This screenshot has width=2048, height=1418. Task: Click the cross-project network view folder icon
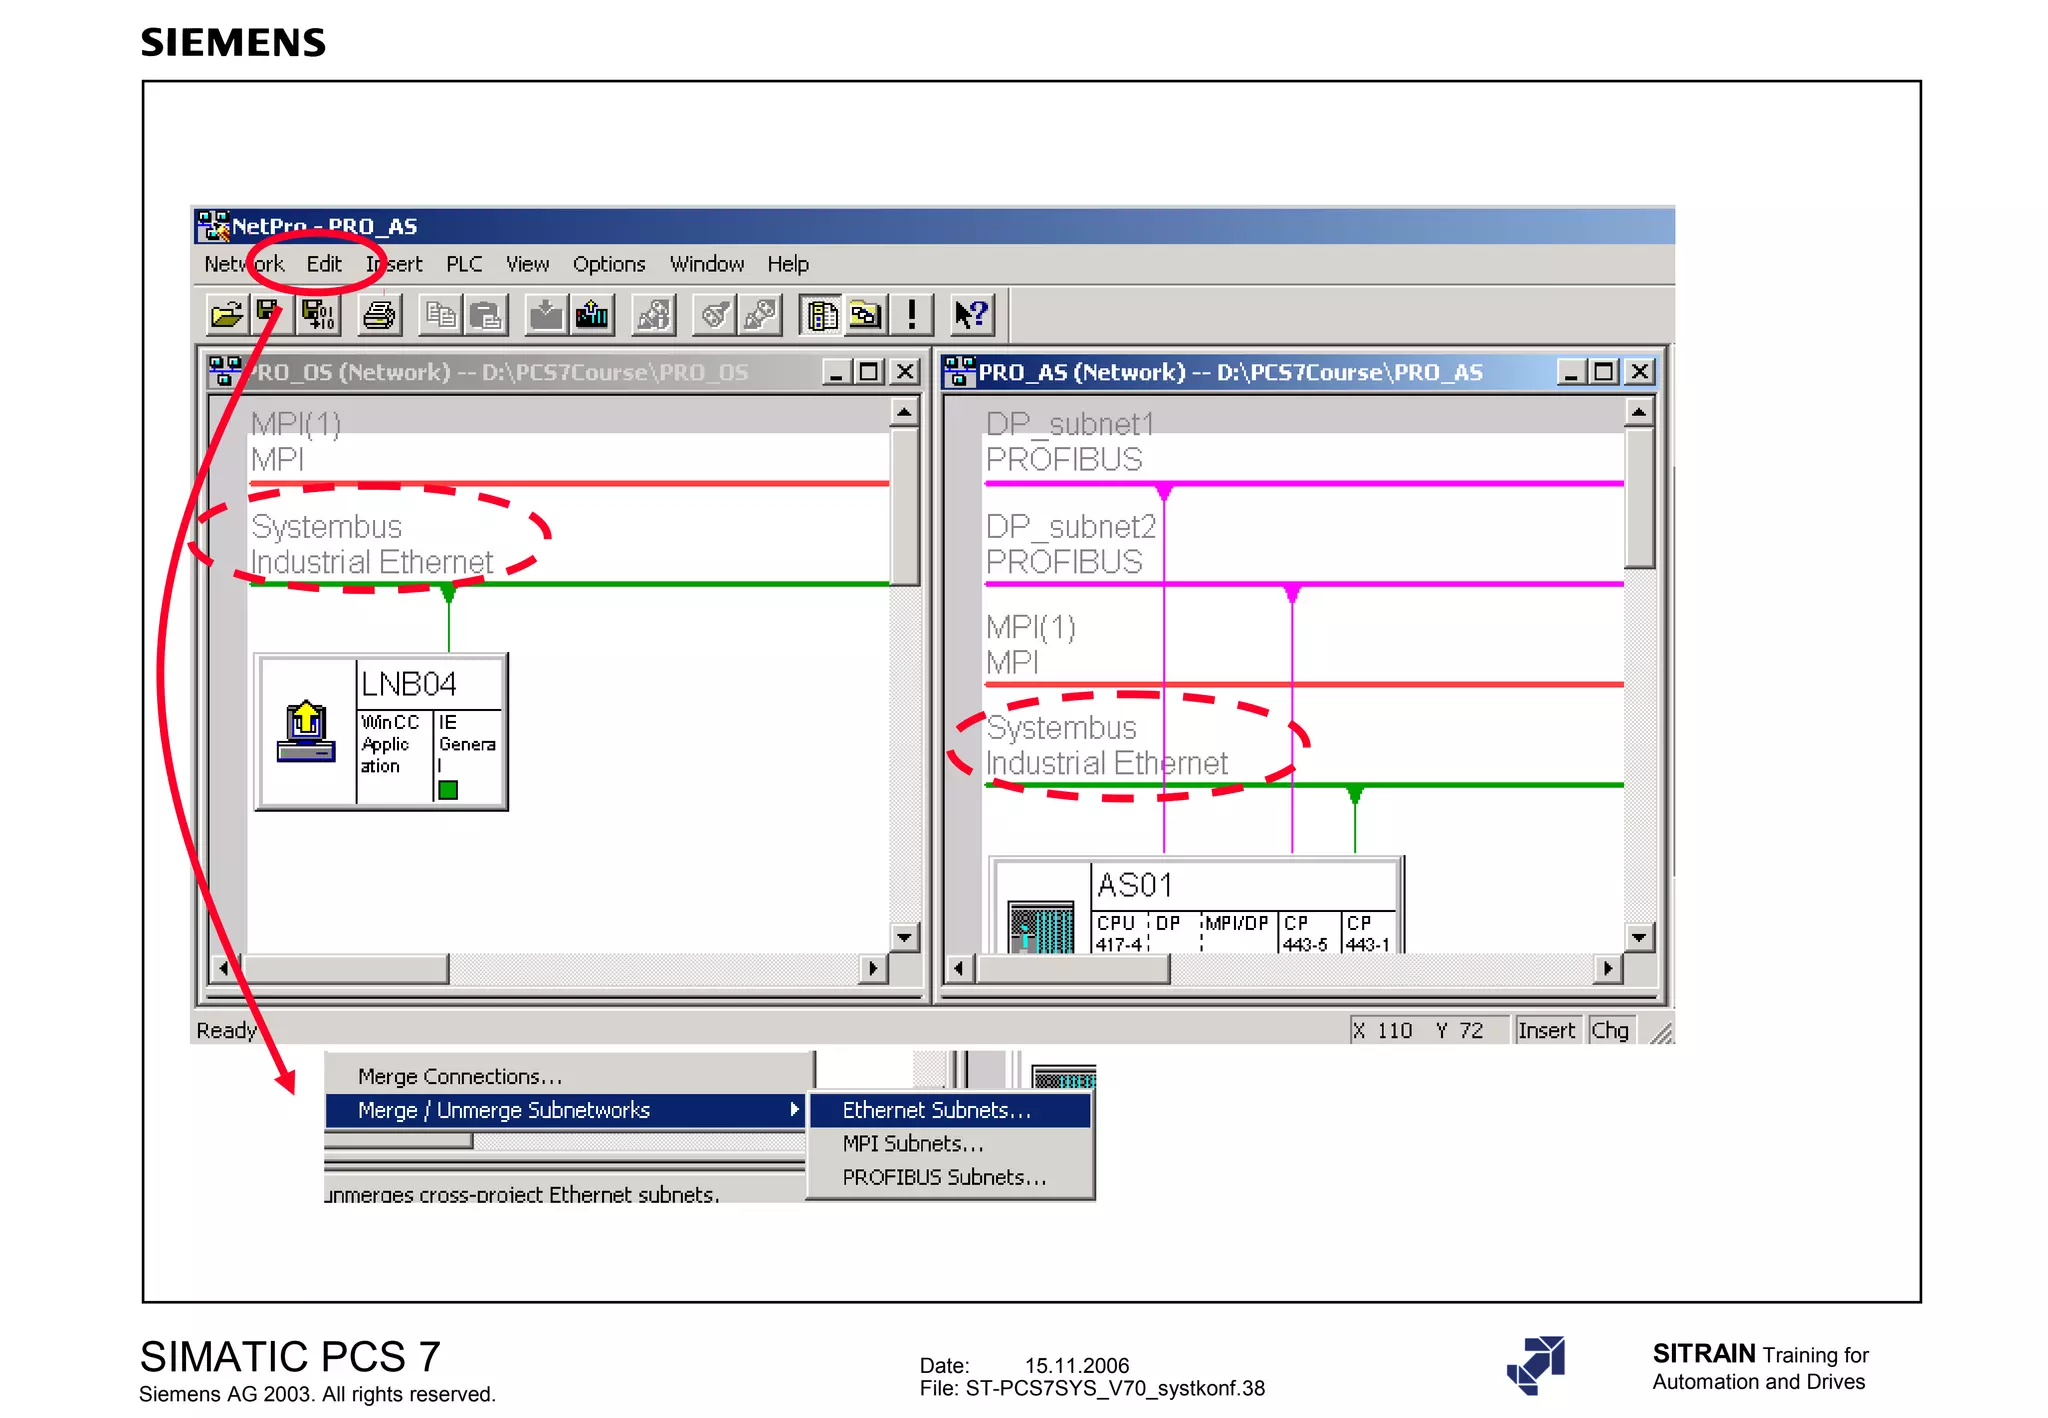(866, 315)
